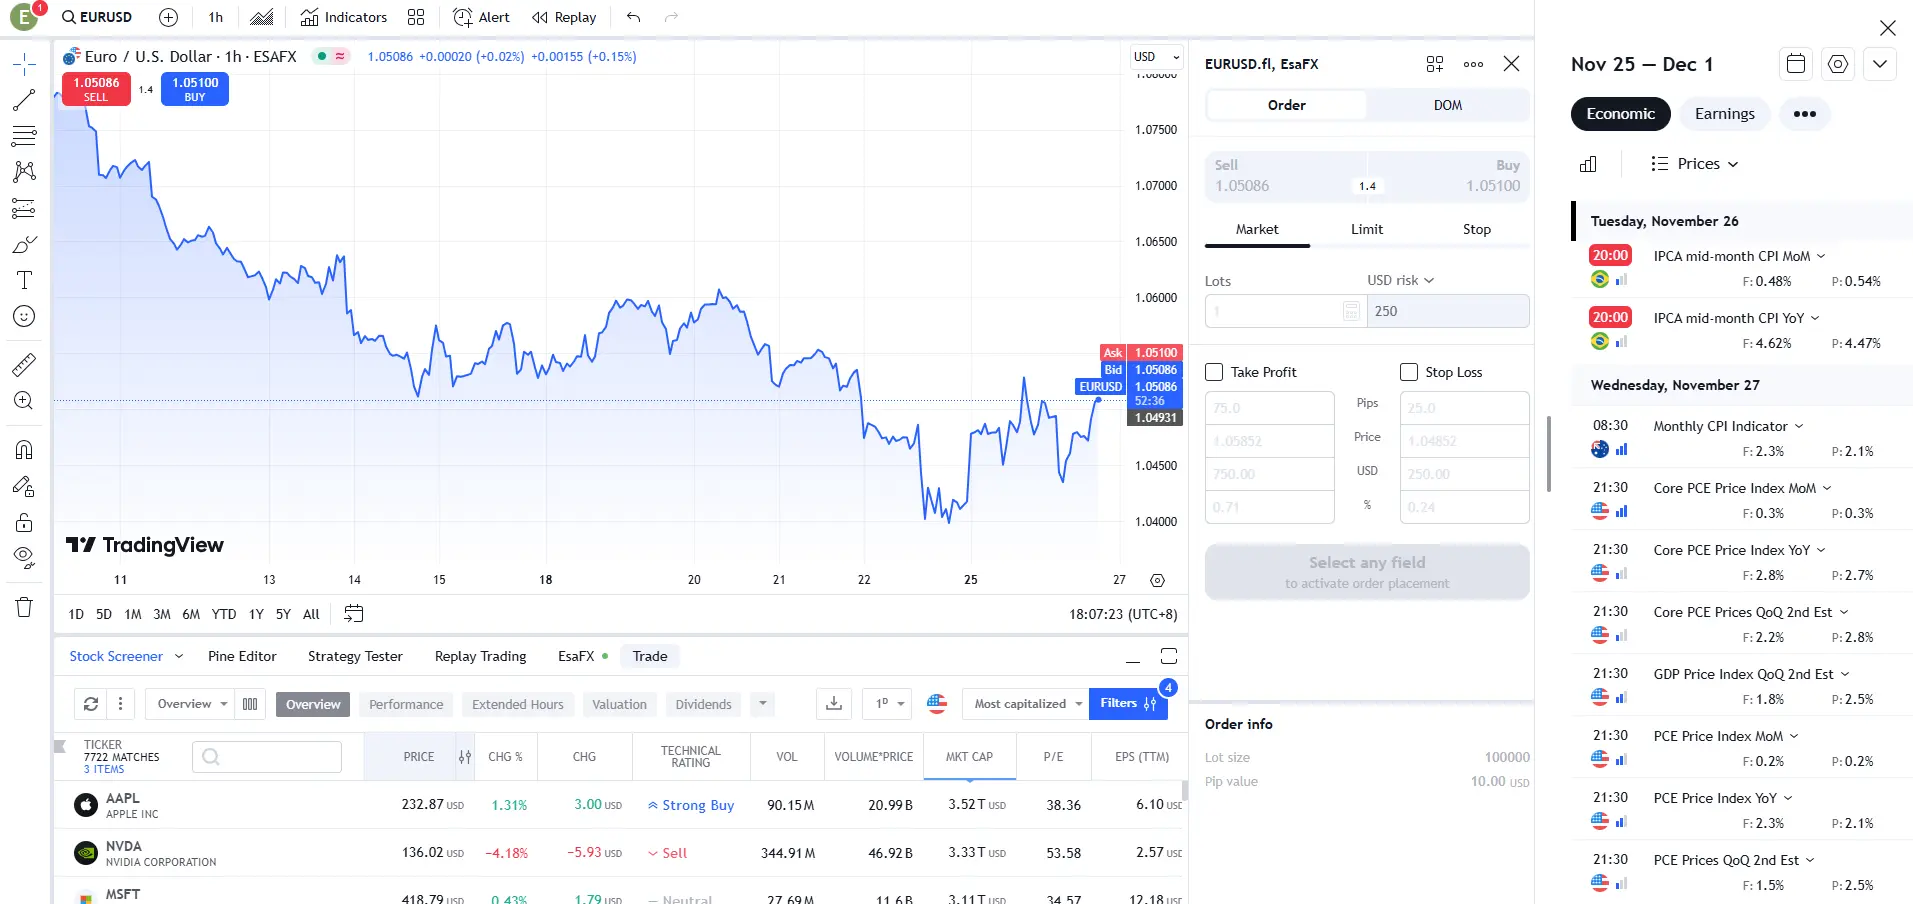Open the Replay Trading tab
Image resolution: width=1913 pixels, height=904 pixels.
(480, 656)
